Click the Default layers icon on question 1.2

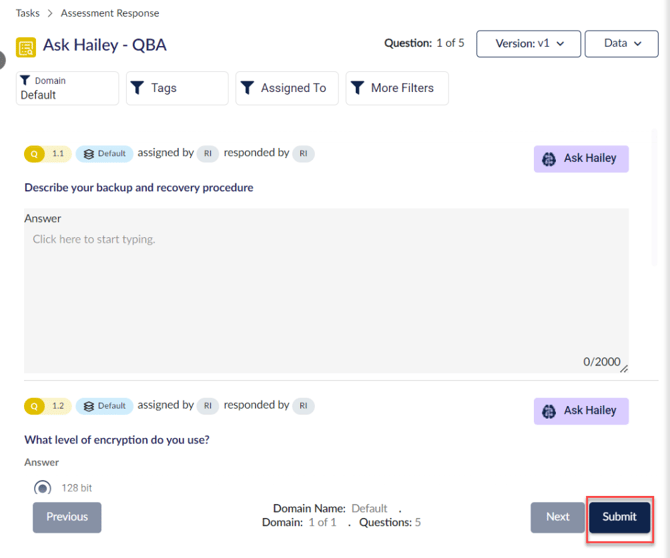(x=89, y=406)
